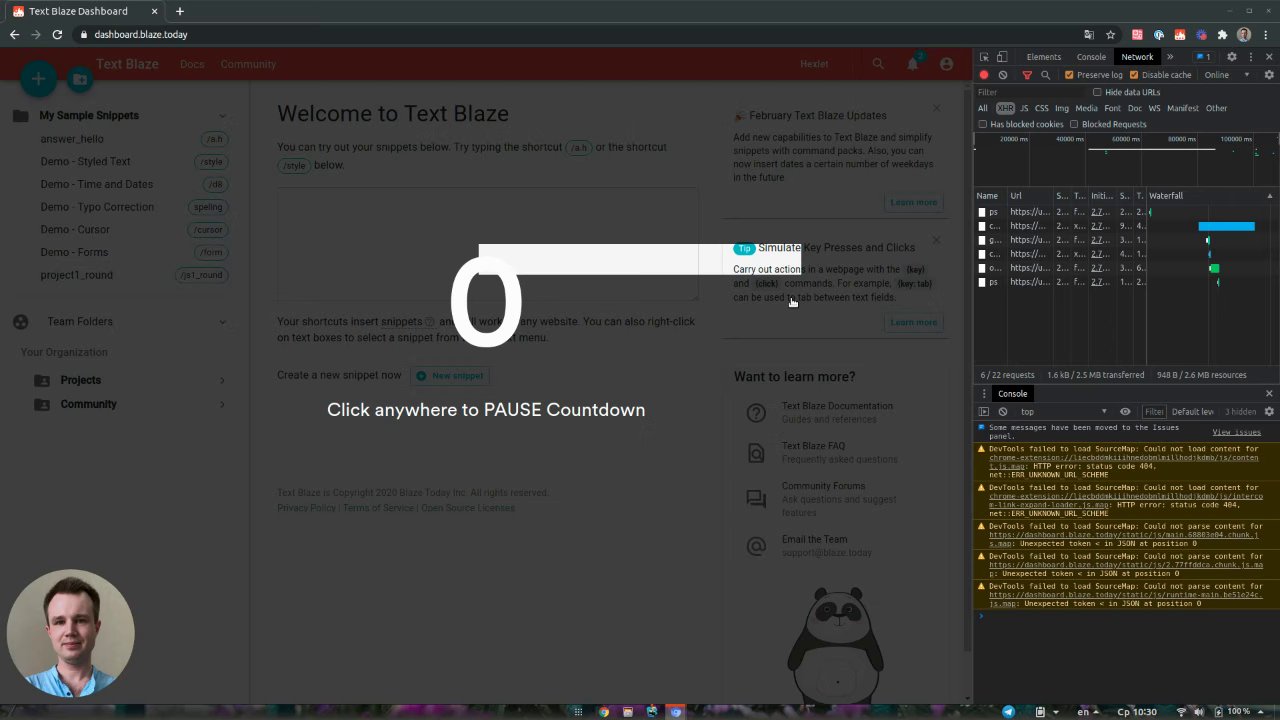Open the Privacy Policy footer link
Viewport: 1280px width, 720px height.
306,508
